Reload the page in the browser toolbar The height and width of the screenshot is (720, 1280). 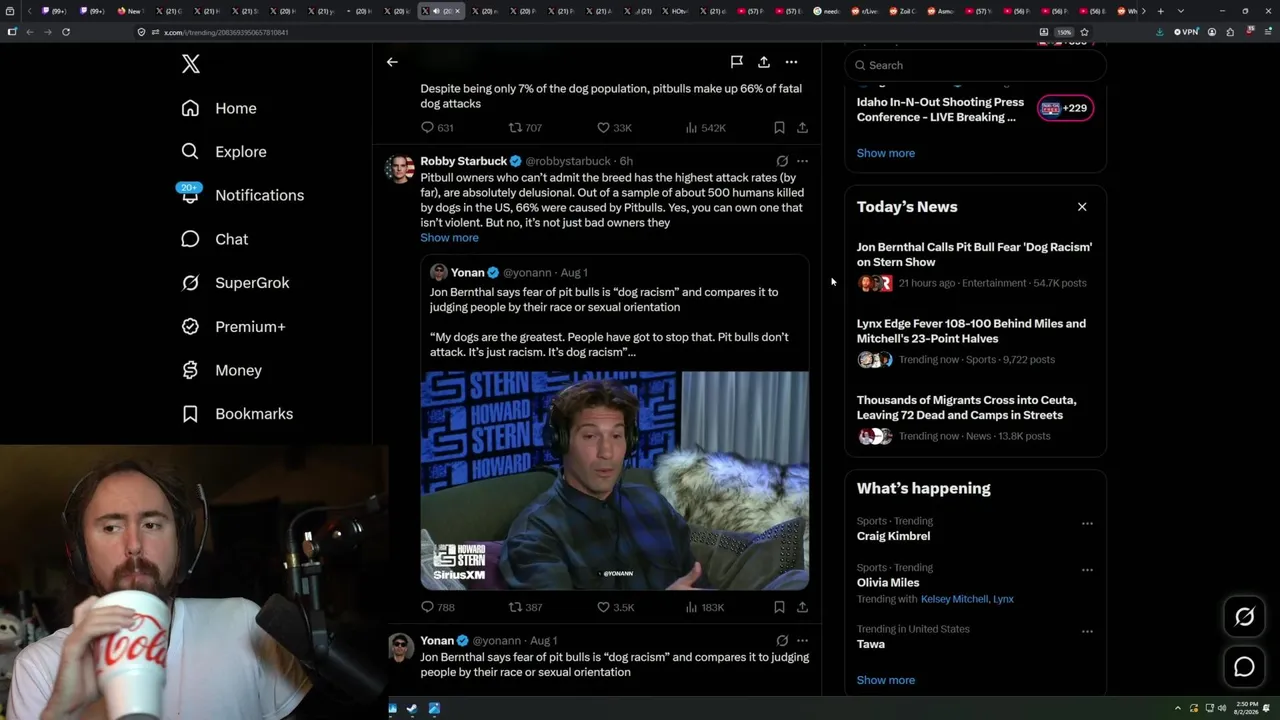[66, 32]
